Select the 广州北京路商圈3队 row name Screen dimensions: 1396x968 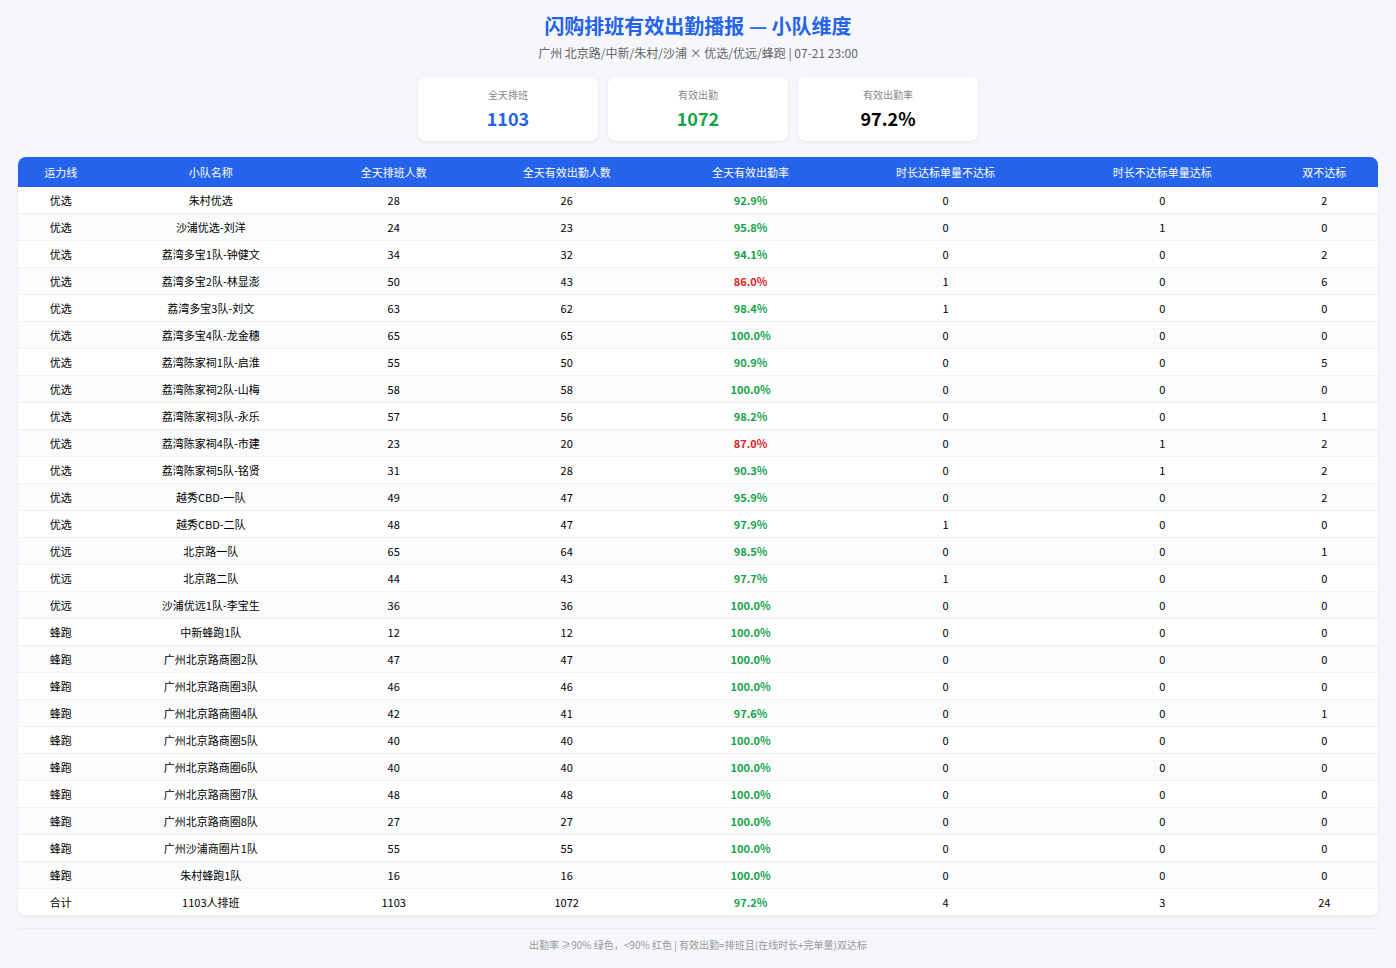pyautogui.click(x=211, y=687)
